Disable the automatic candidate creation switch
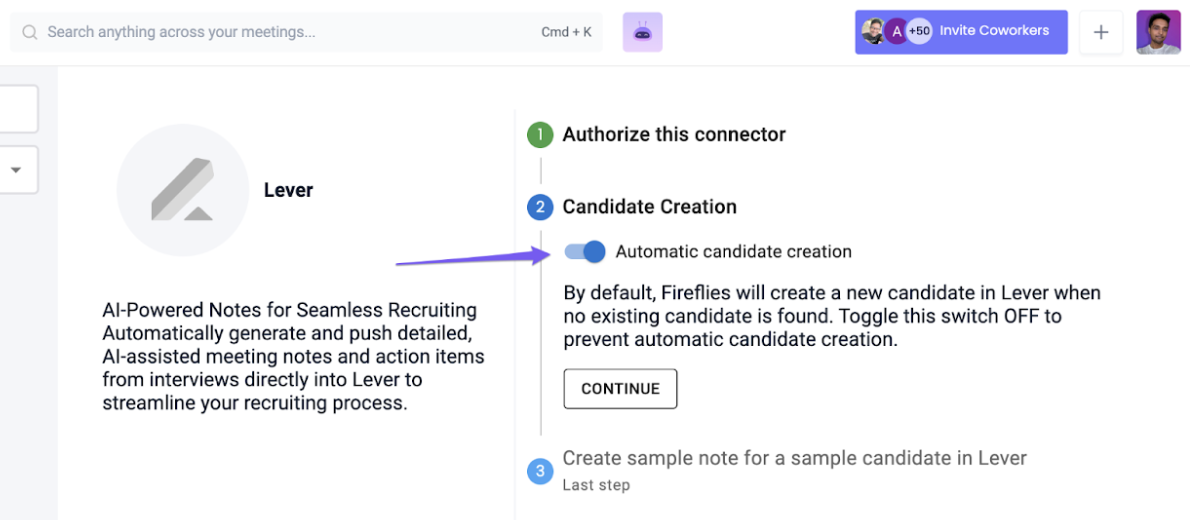The width and height of the screenshot is (1190, 520). coord(585,251)
